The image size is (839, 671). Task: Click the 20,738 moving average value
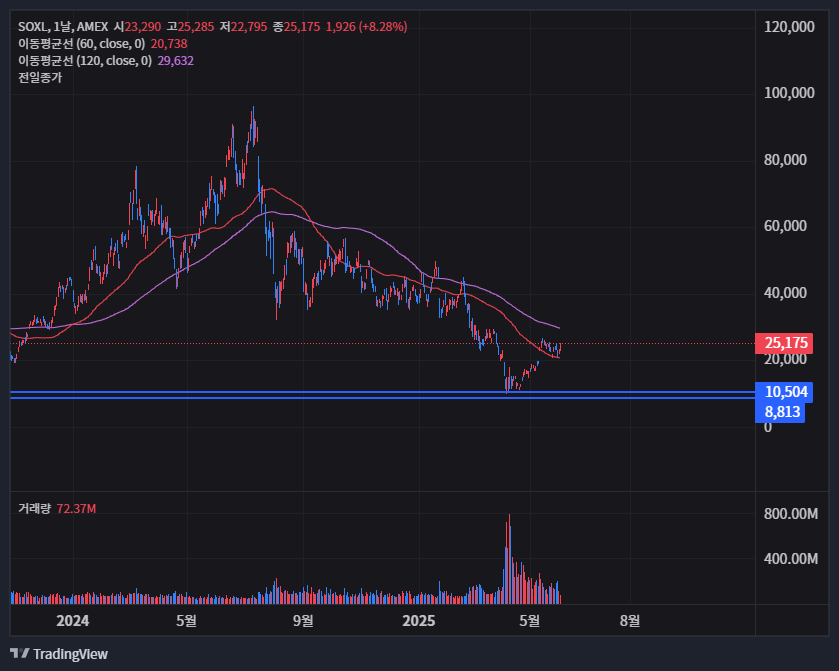(169, 44)
